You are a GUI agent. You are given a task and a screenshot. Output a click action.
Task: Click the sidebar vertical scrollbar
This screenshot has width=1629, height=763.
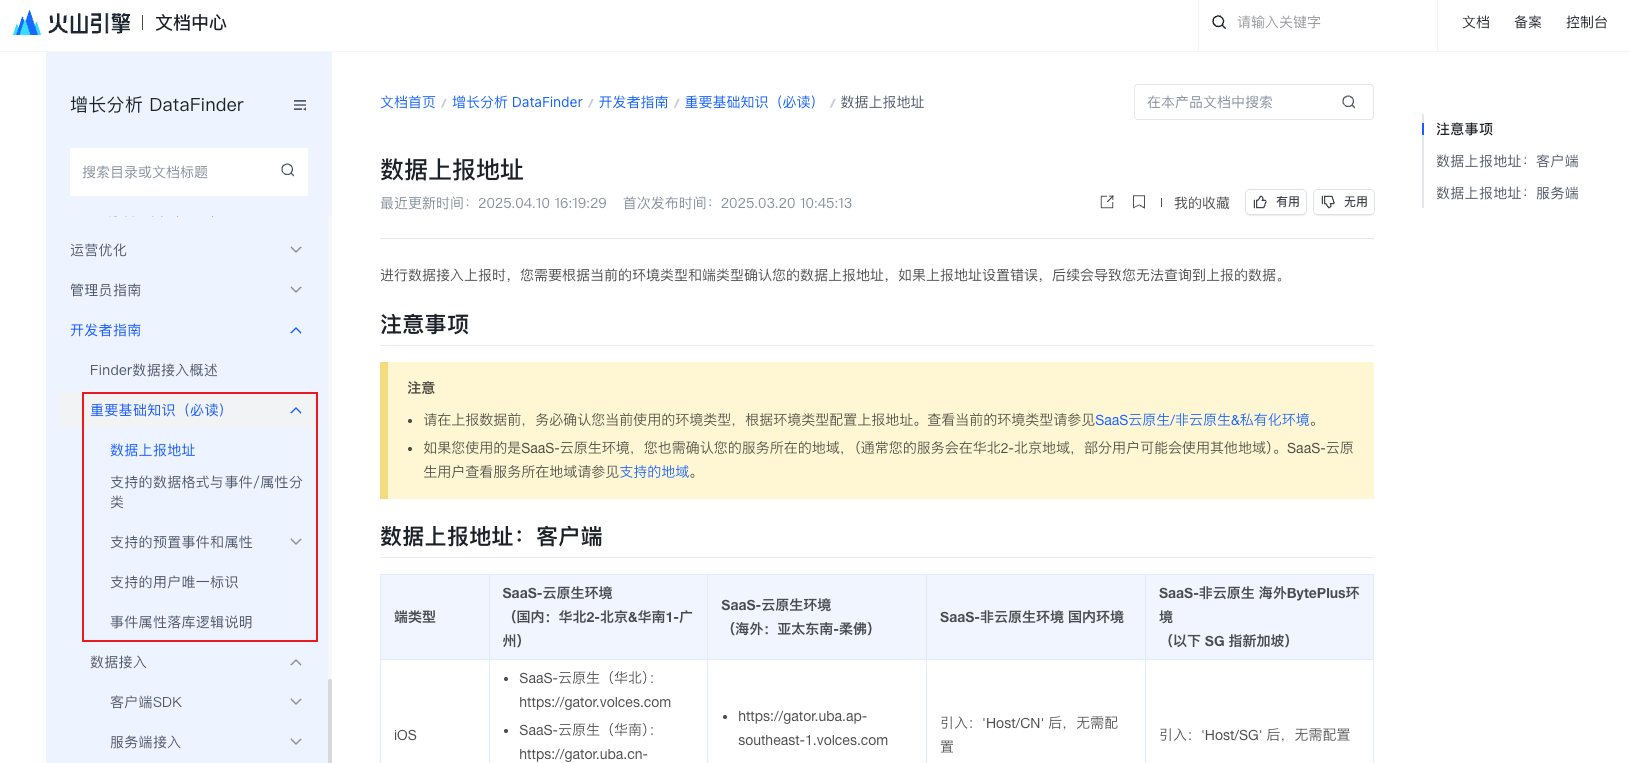(330, 720)
